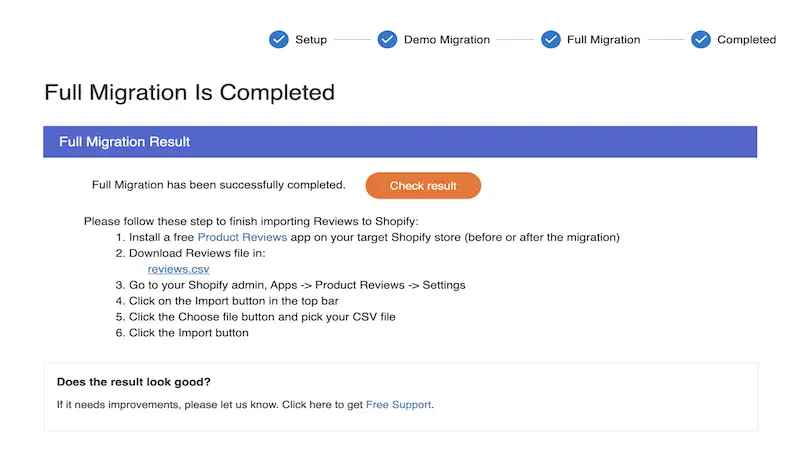Select the Setup step label
The image size is (800, 450).
pyautogui.click(x=311, y=40)
